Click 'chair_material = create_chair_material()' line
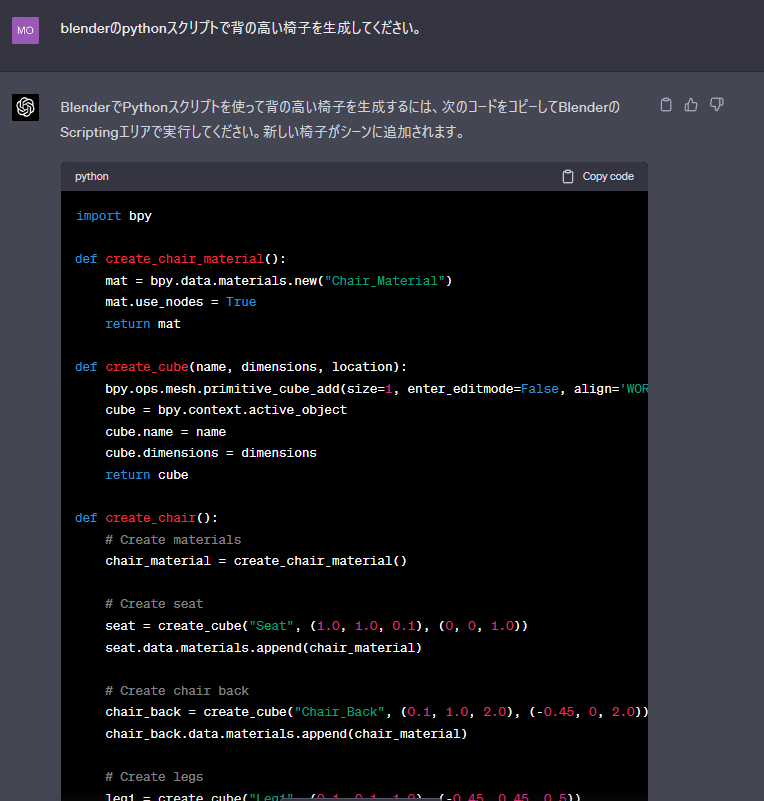764x801 pixels. click(256, 560)
